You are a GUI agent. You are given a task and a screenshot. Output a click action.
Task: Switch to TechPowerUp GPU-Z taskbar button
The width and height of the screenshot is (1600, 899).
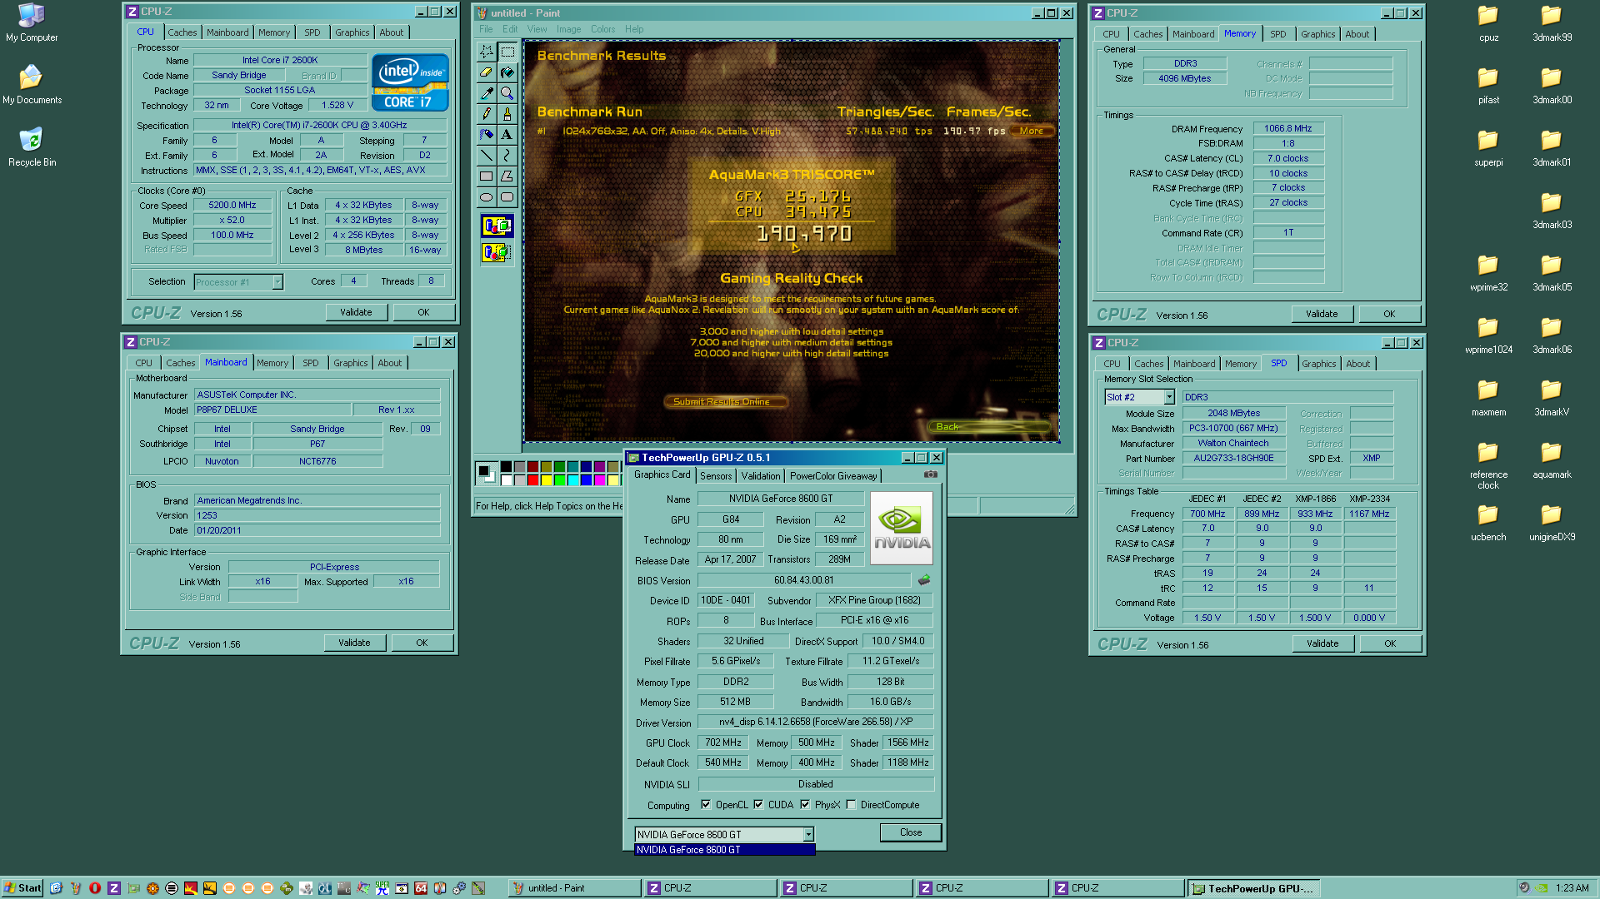[1253, 888]
